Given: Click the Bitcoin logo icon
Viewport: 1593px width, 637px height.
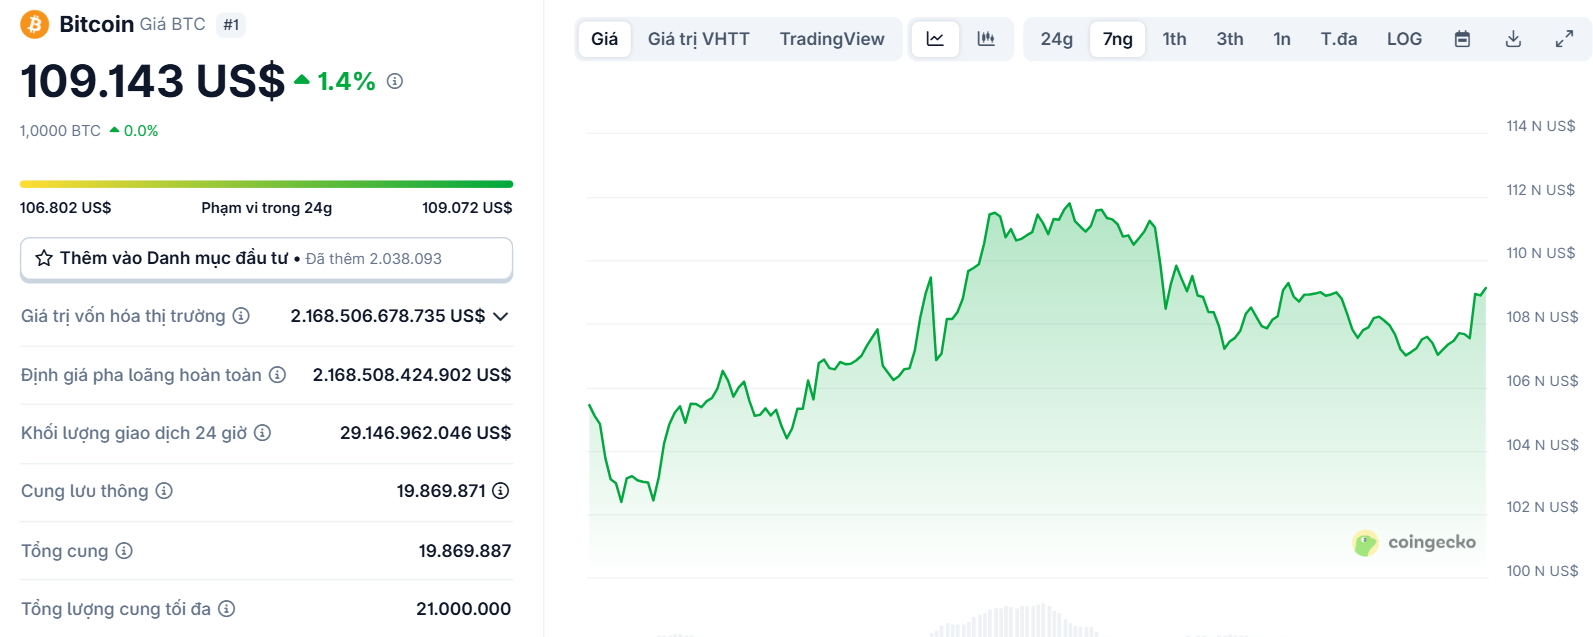Looking at the screenshot, I should pos(35,24).
